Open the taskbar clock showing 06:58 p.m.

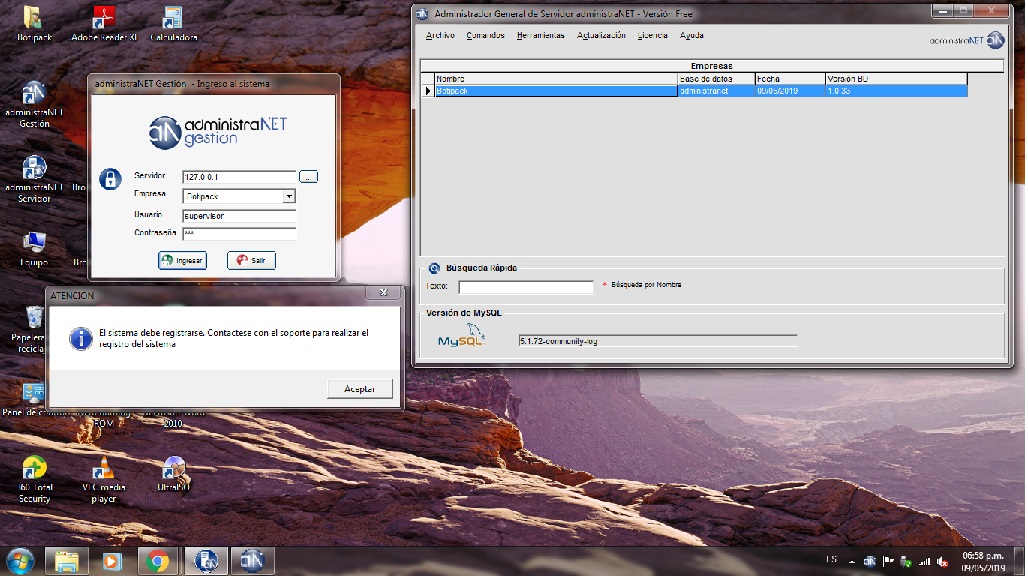(x=983, y=562)
